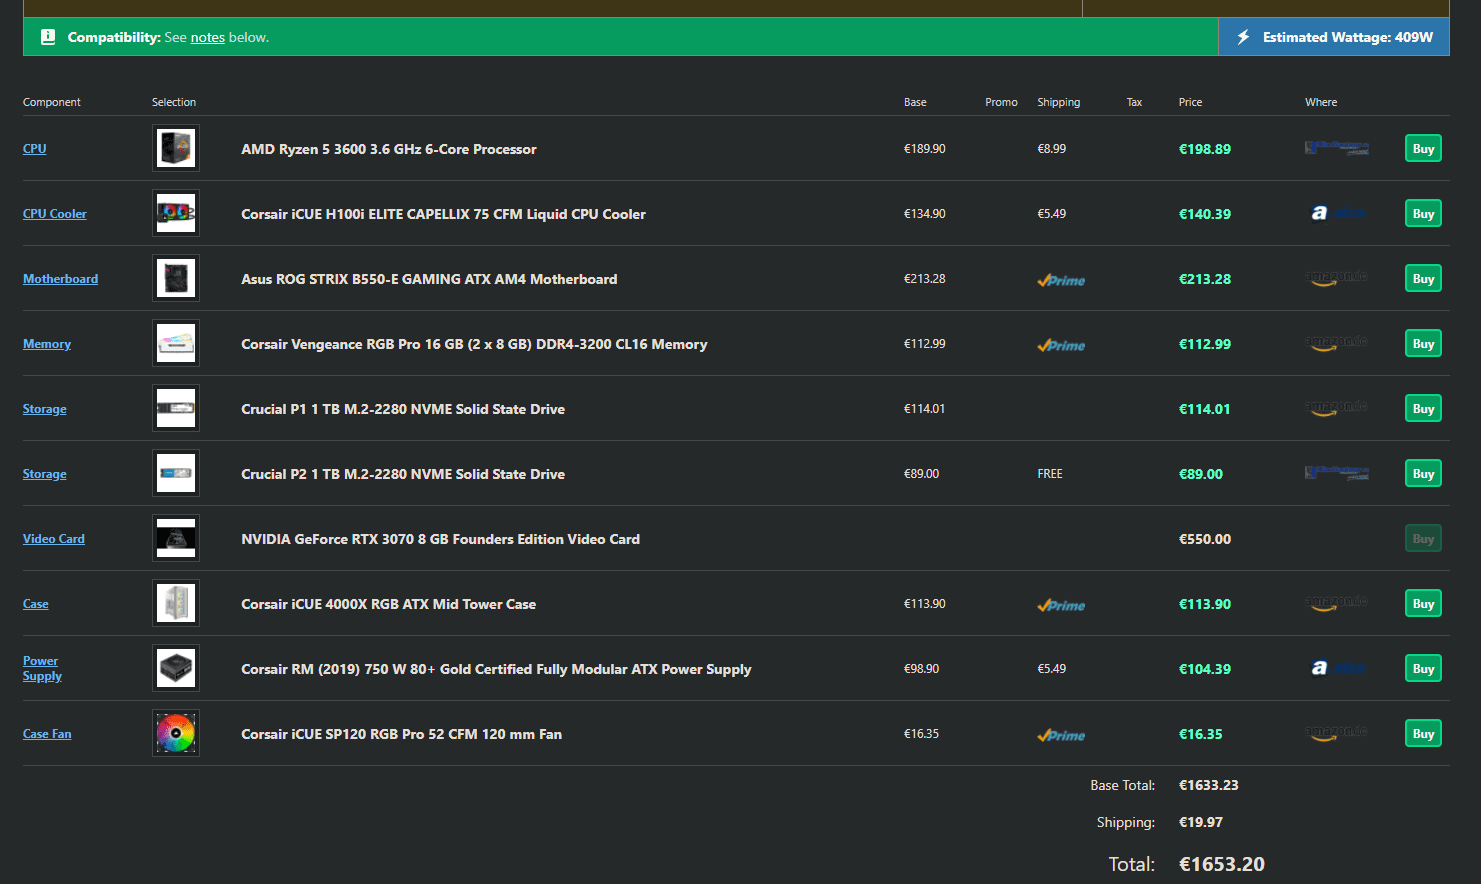Click the €19.97 shipping total value
The height and width of the screenshot is (884, 1481).
tap(1201, 822)
